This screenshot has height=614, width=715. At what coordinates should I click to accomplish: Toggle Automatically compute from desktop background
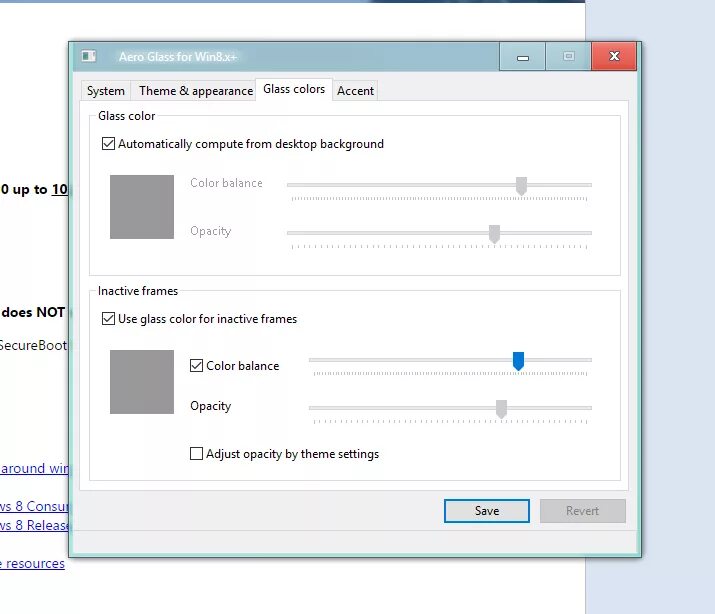pos(243,144)
